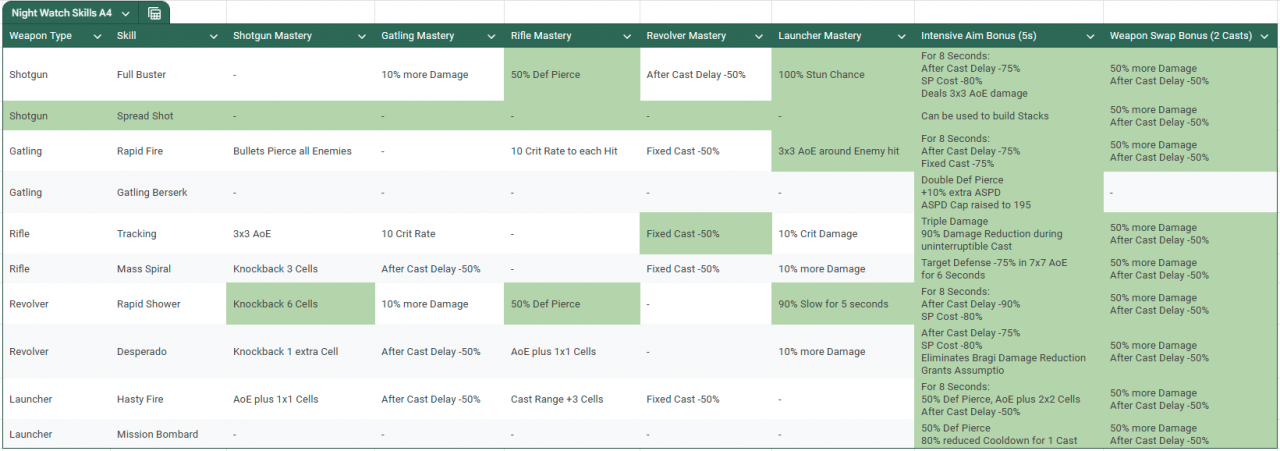This screenshot has width=1280, height=451.
Task: Open the table view icon beside the title
Action: (x=154, y=13)
